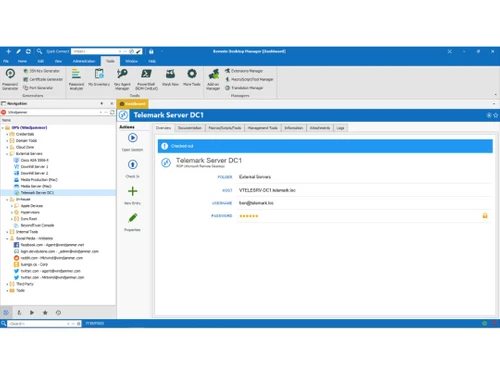
Task: Click the plus icon in the title bar
Action: (x=9, y=51)
